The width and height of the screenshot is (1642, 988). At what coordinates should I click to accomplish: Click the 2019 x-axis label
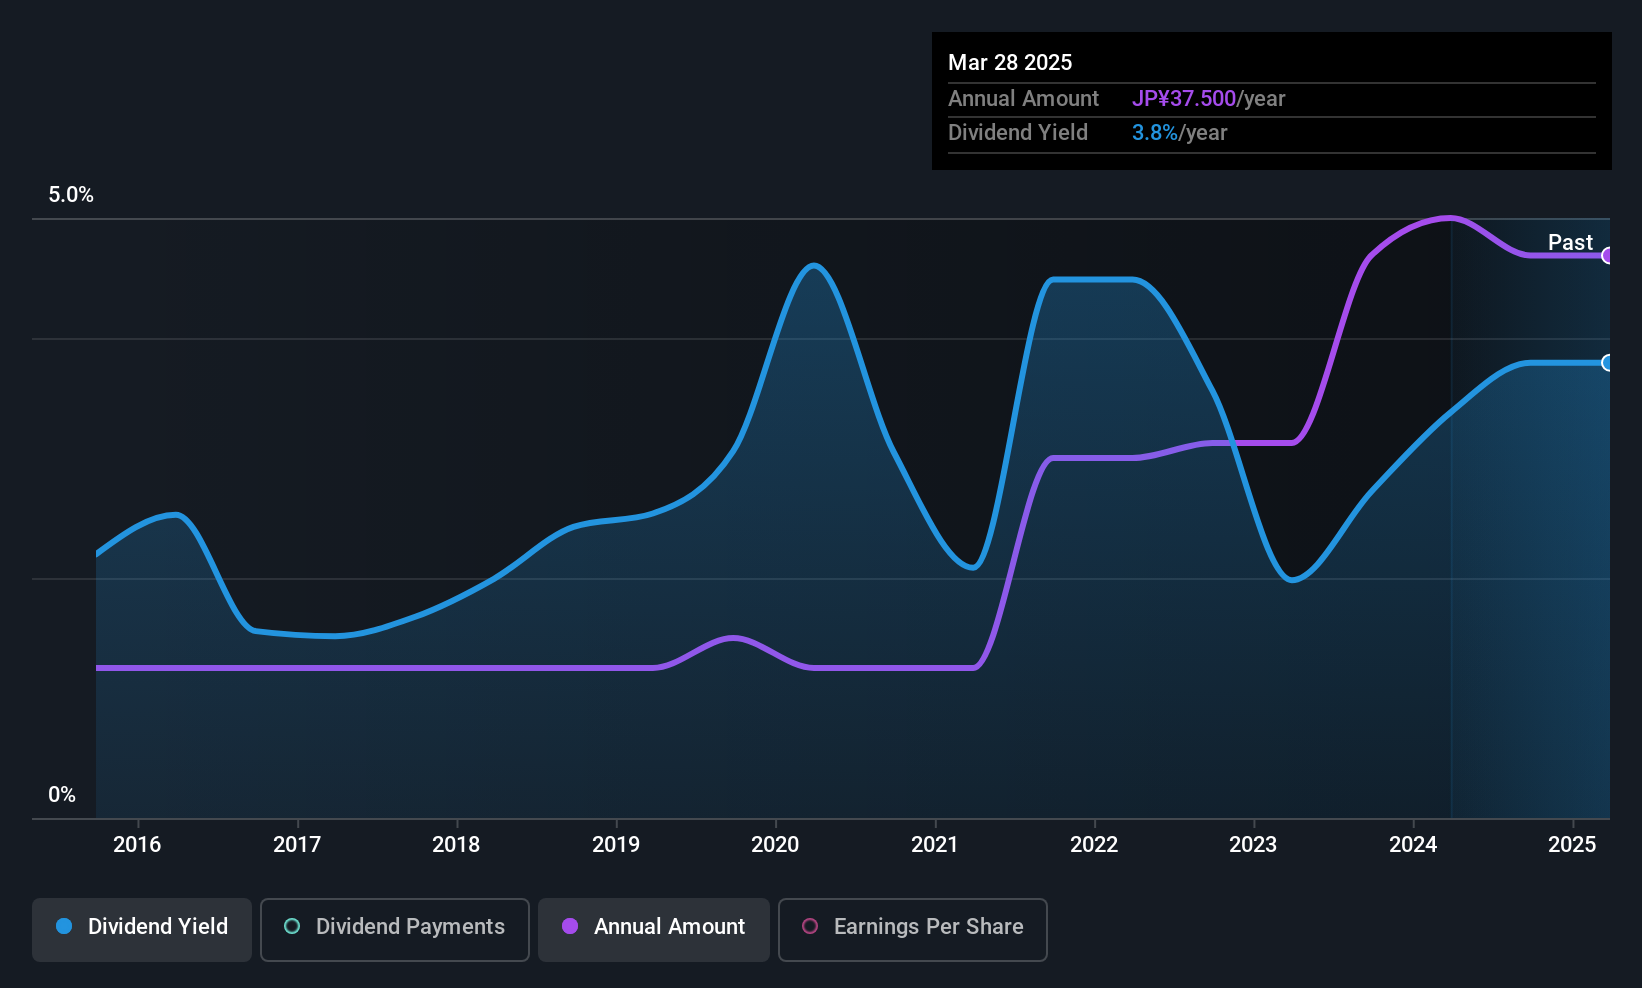(616, 845)
